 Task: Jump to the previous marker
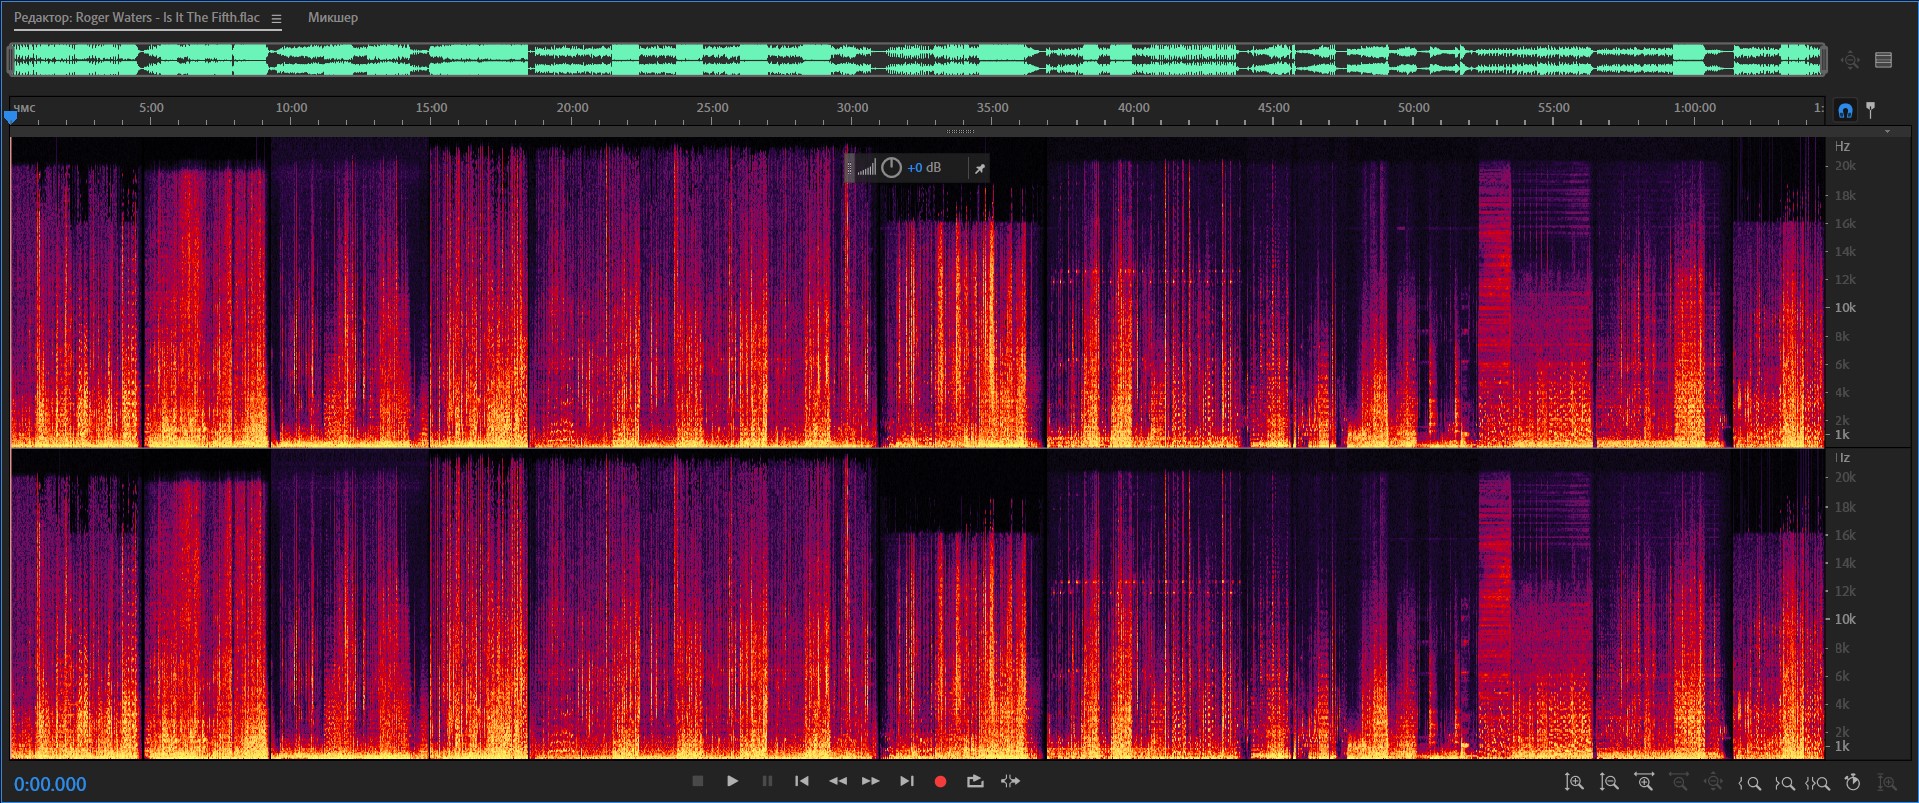coord(801,782)
